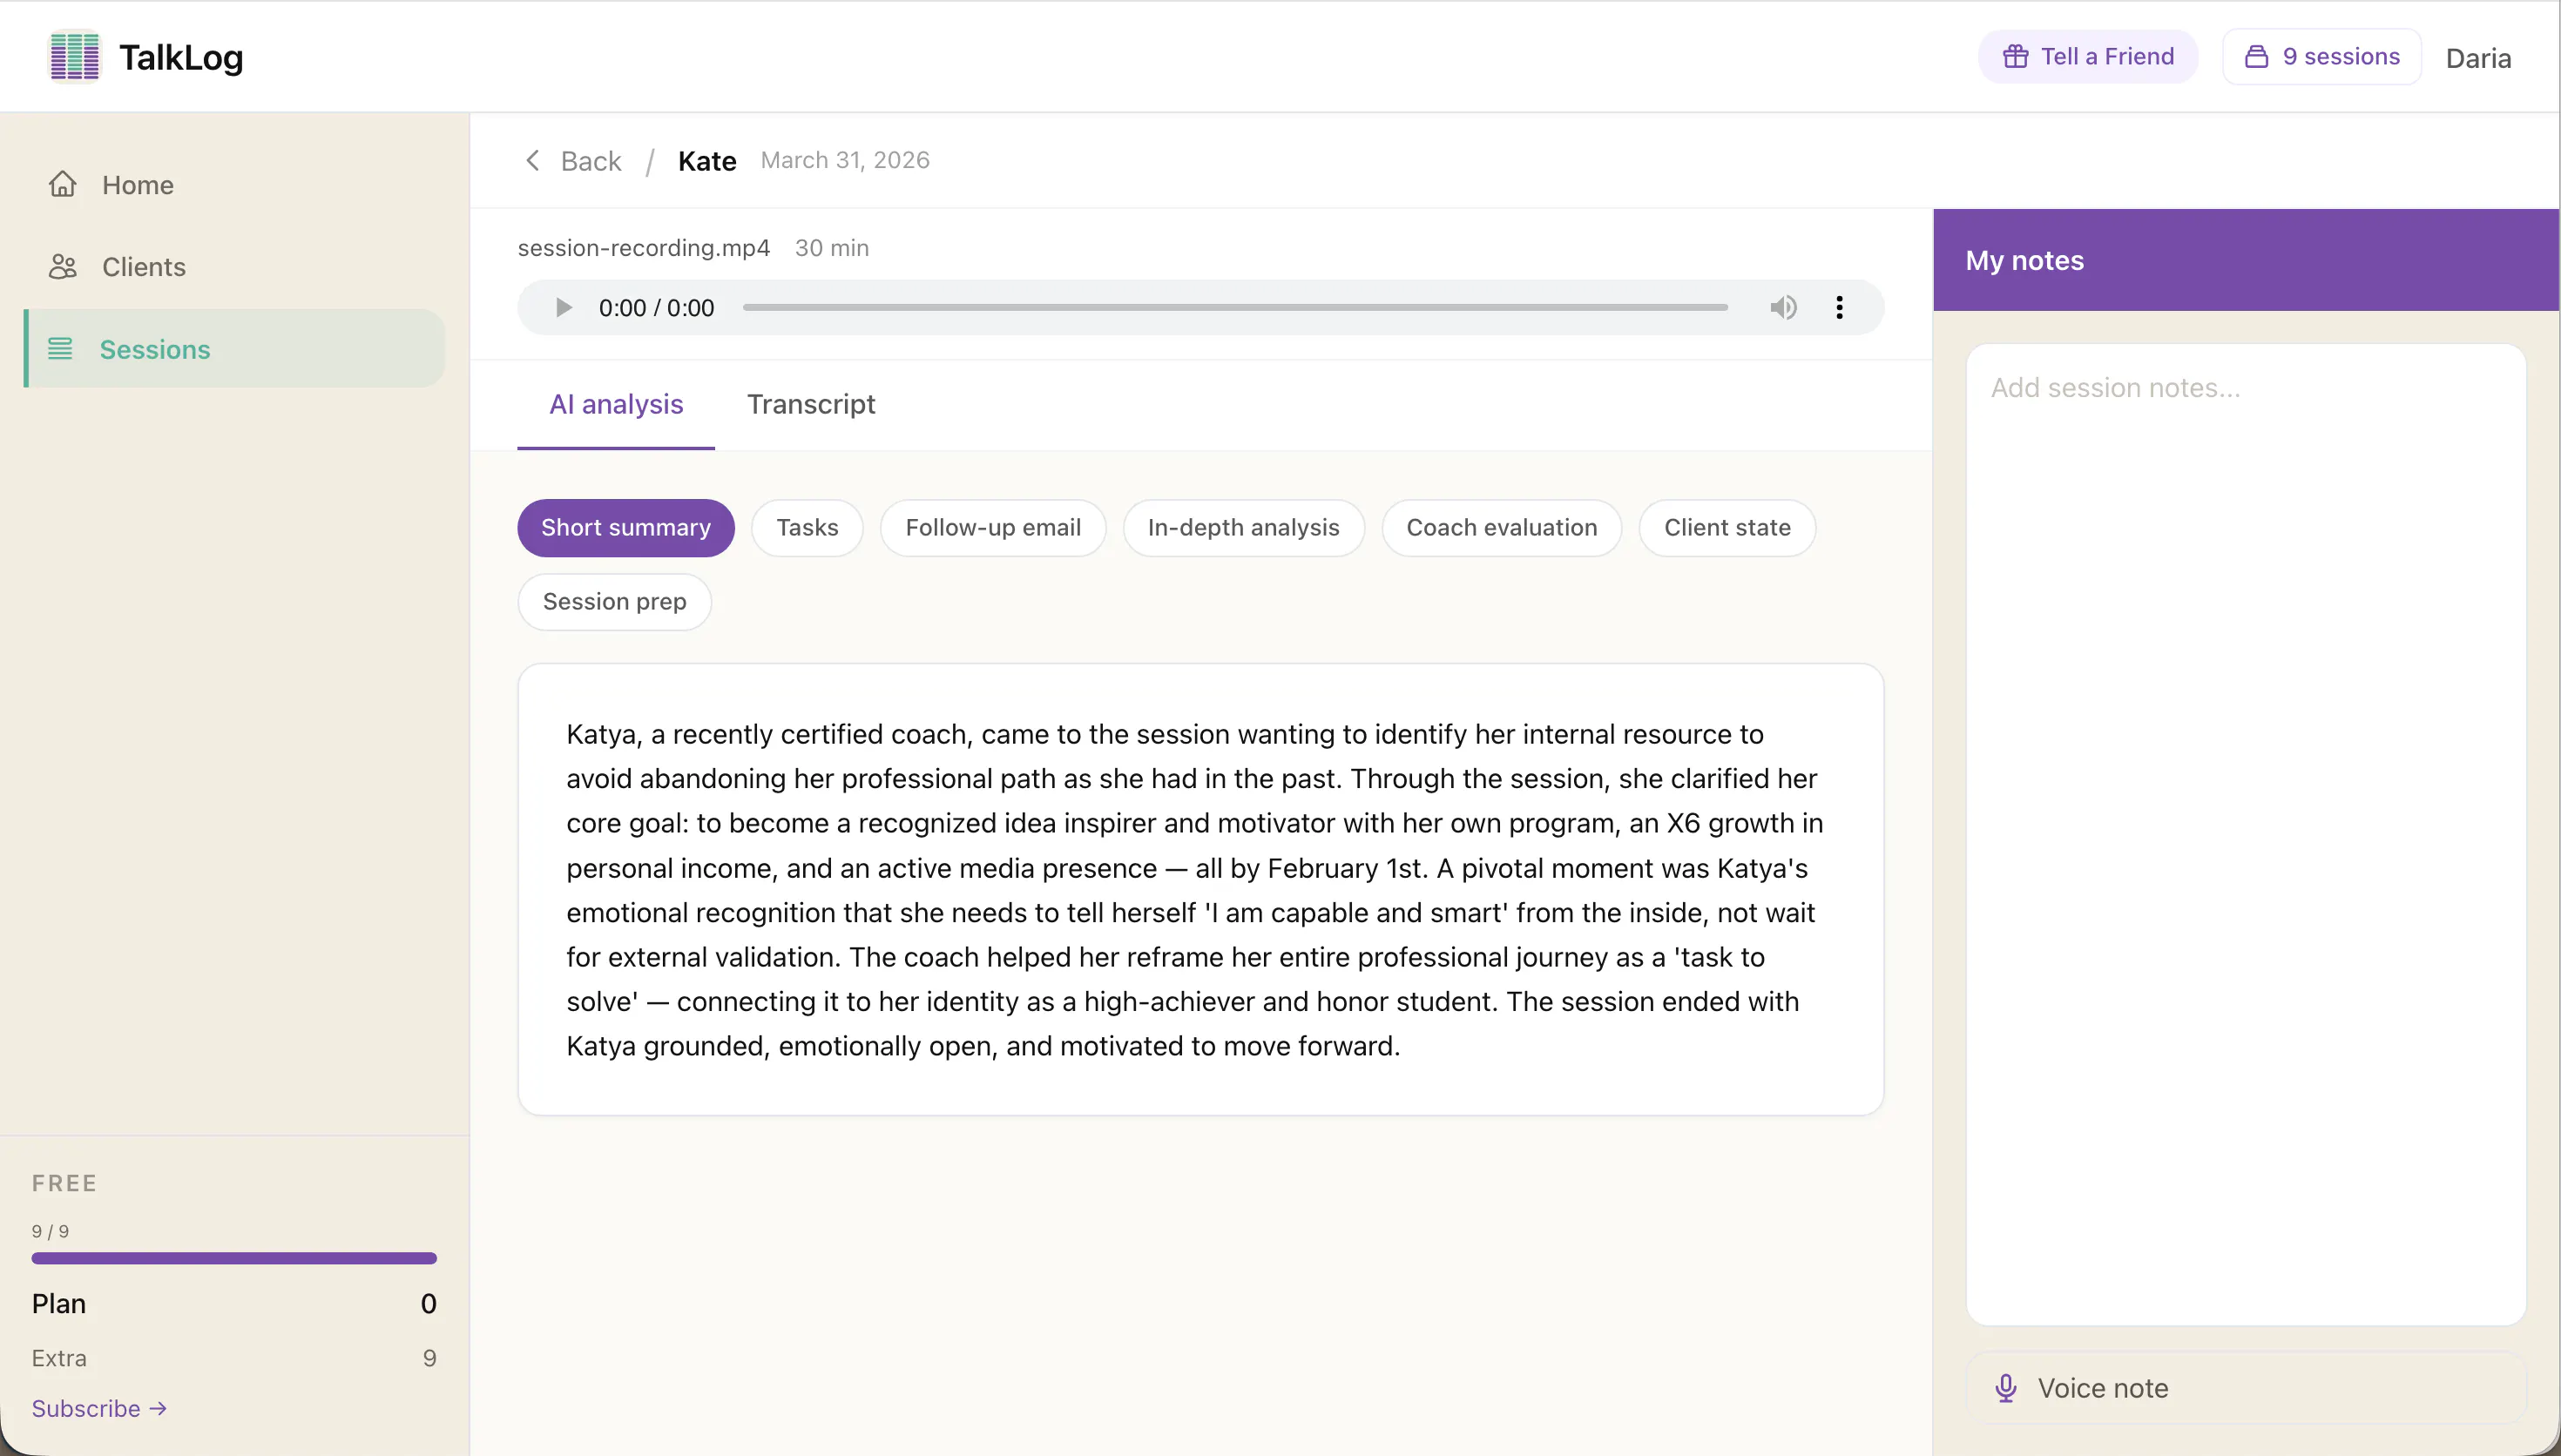Click the TalkLog logo icon
The width and height of the screenshot is (2561, 1456).
tap(75, 57)
